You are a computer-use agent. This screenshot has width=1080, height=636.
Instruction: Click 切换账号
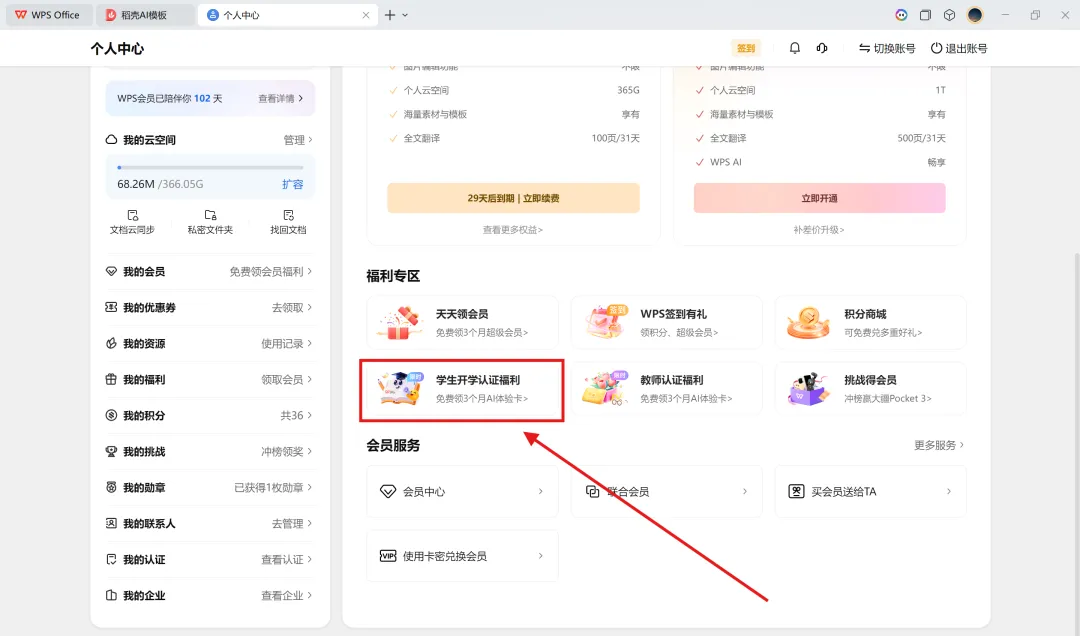[886, 48]
